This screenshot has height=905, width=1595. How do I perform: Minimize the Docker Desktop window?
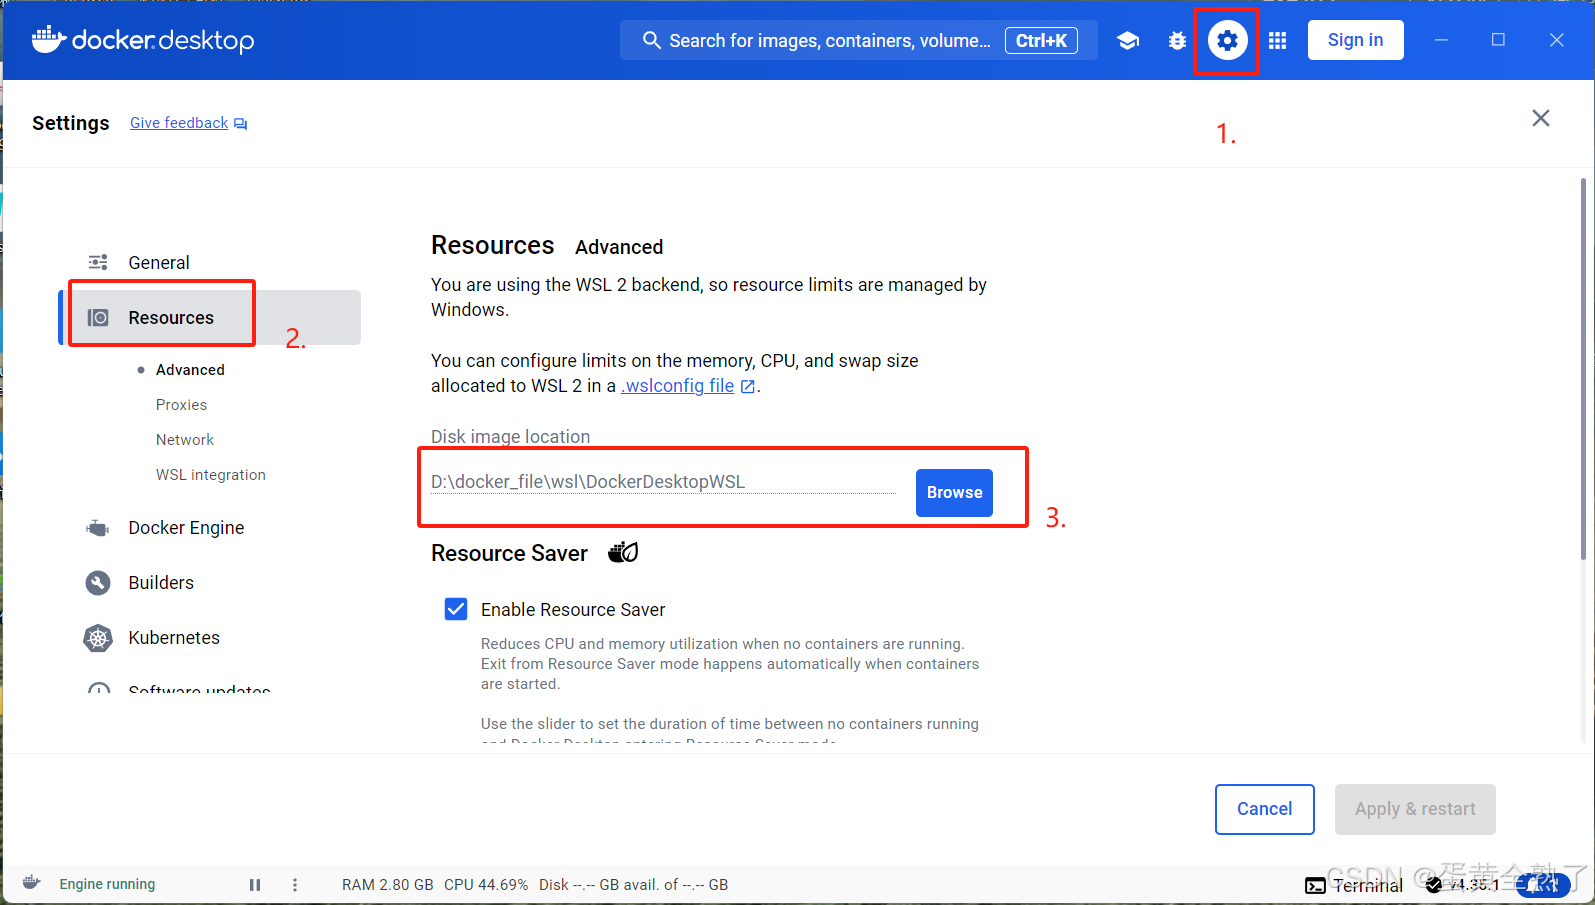(x=1441, y=40)
